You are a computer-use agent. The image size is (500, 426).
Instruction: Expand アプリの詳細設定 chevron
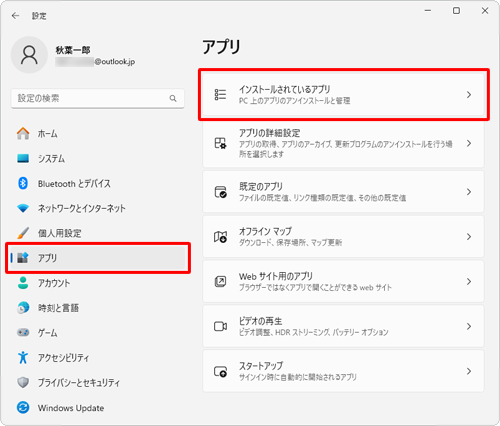click(469, 143)
